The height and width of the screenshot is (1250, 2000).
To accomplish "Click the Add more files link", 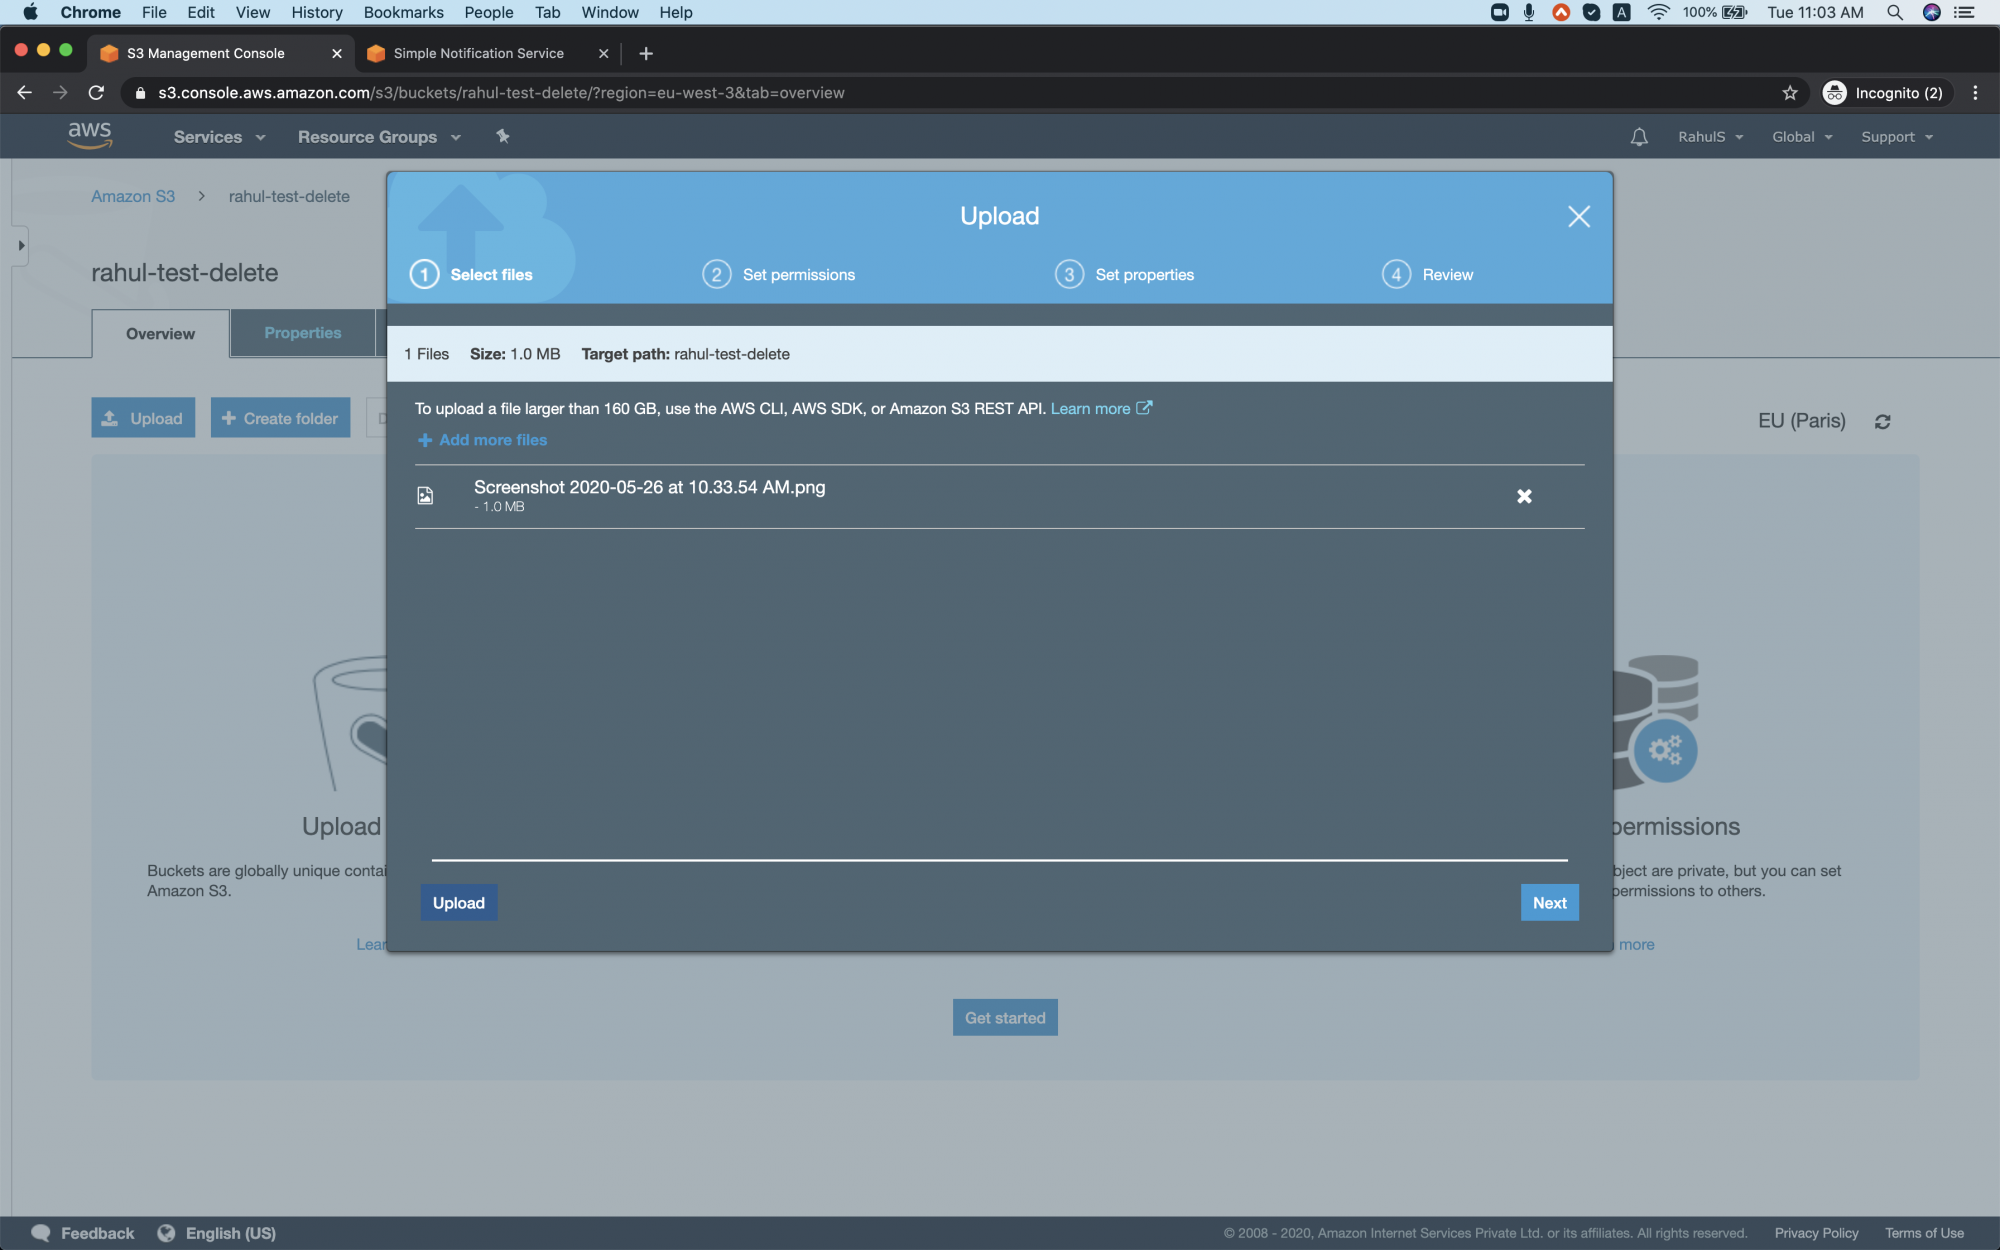I will (481, 440).
